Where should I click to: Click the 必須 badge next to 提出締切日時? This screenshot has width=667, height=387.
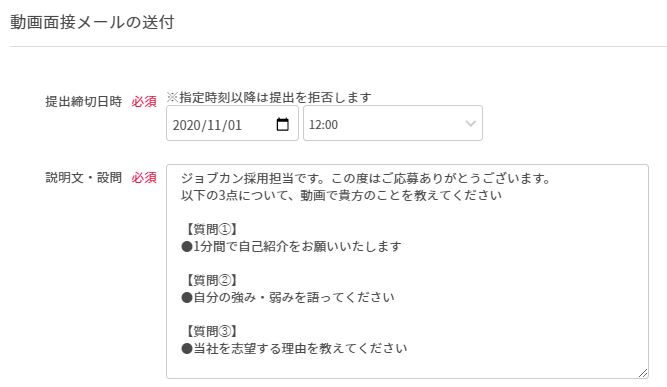(x=144, y=102)
